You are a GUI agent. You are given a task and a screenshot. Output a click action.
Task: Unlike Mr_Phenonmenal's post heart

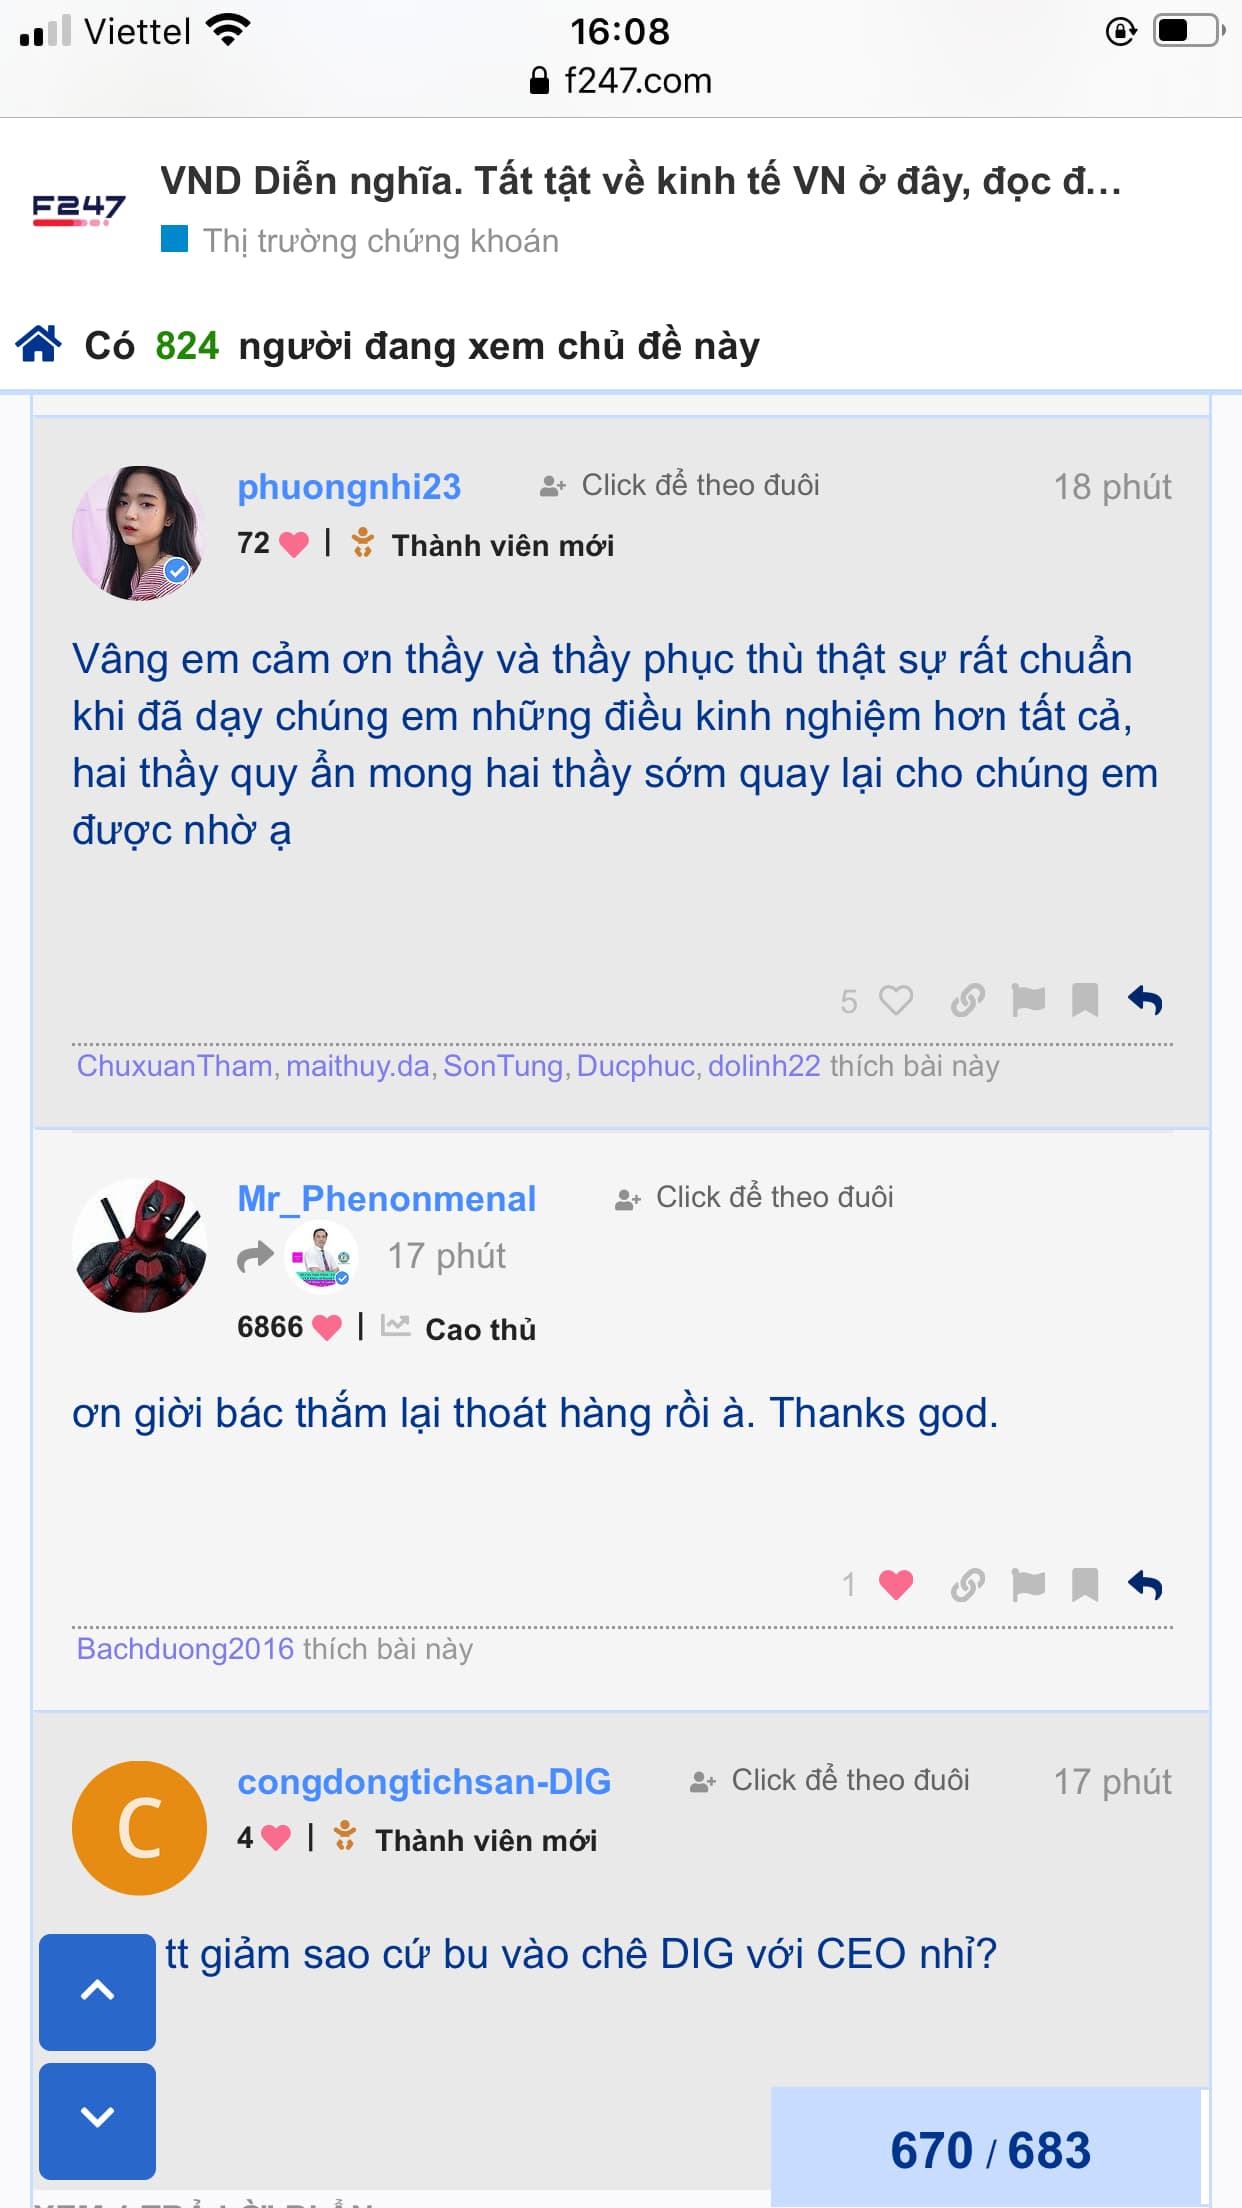(x=896, y=1584)
